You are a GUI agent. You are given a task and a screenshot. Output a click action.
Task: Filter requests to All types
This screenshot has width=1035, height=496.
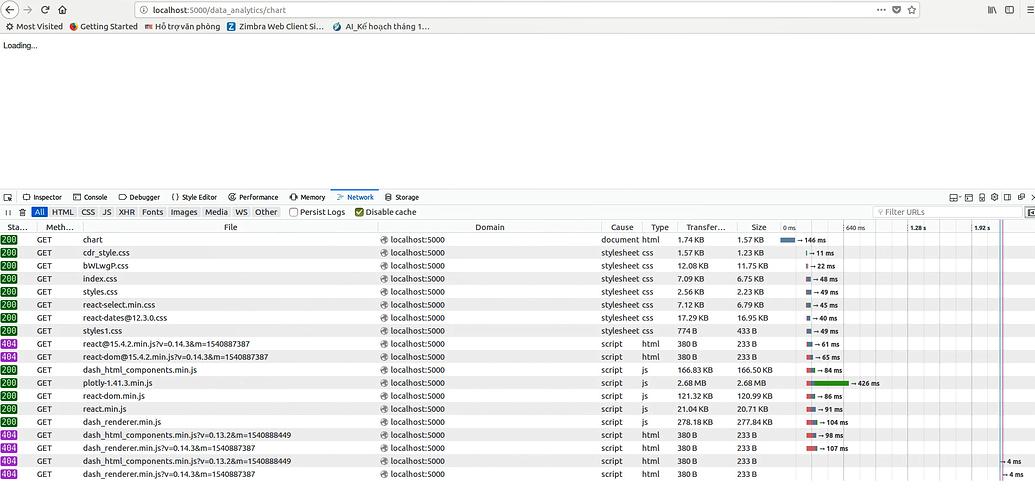click(x=40, y=213)
